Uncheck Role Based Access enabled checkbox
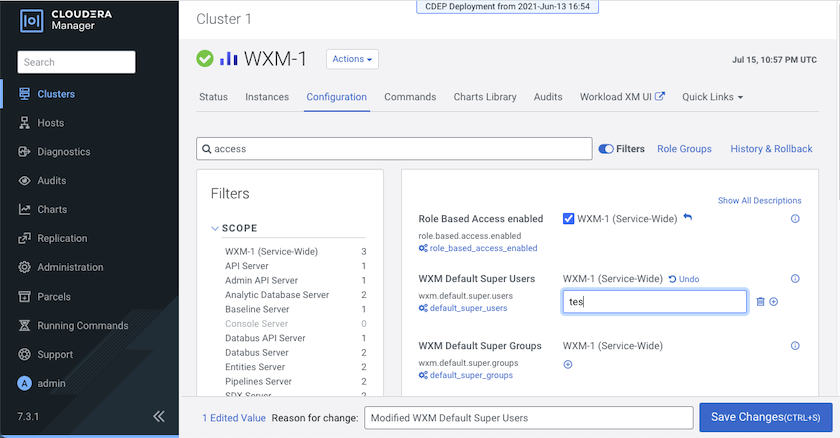 pos(569,219)
